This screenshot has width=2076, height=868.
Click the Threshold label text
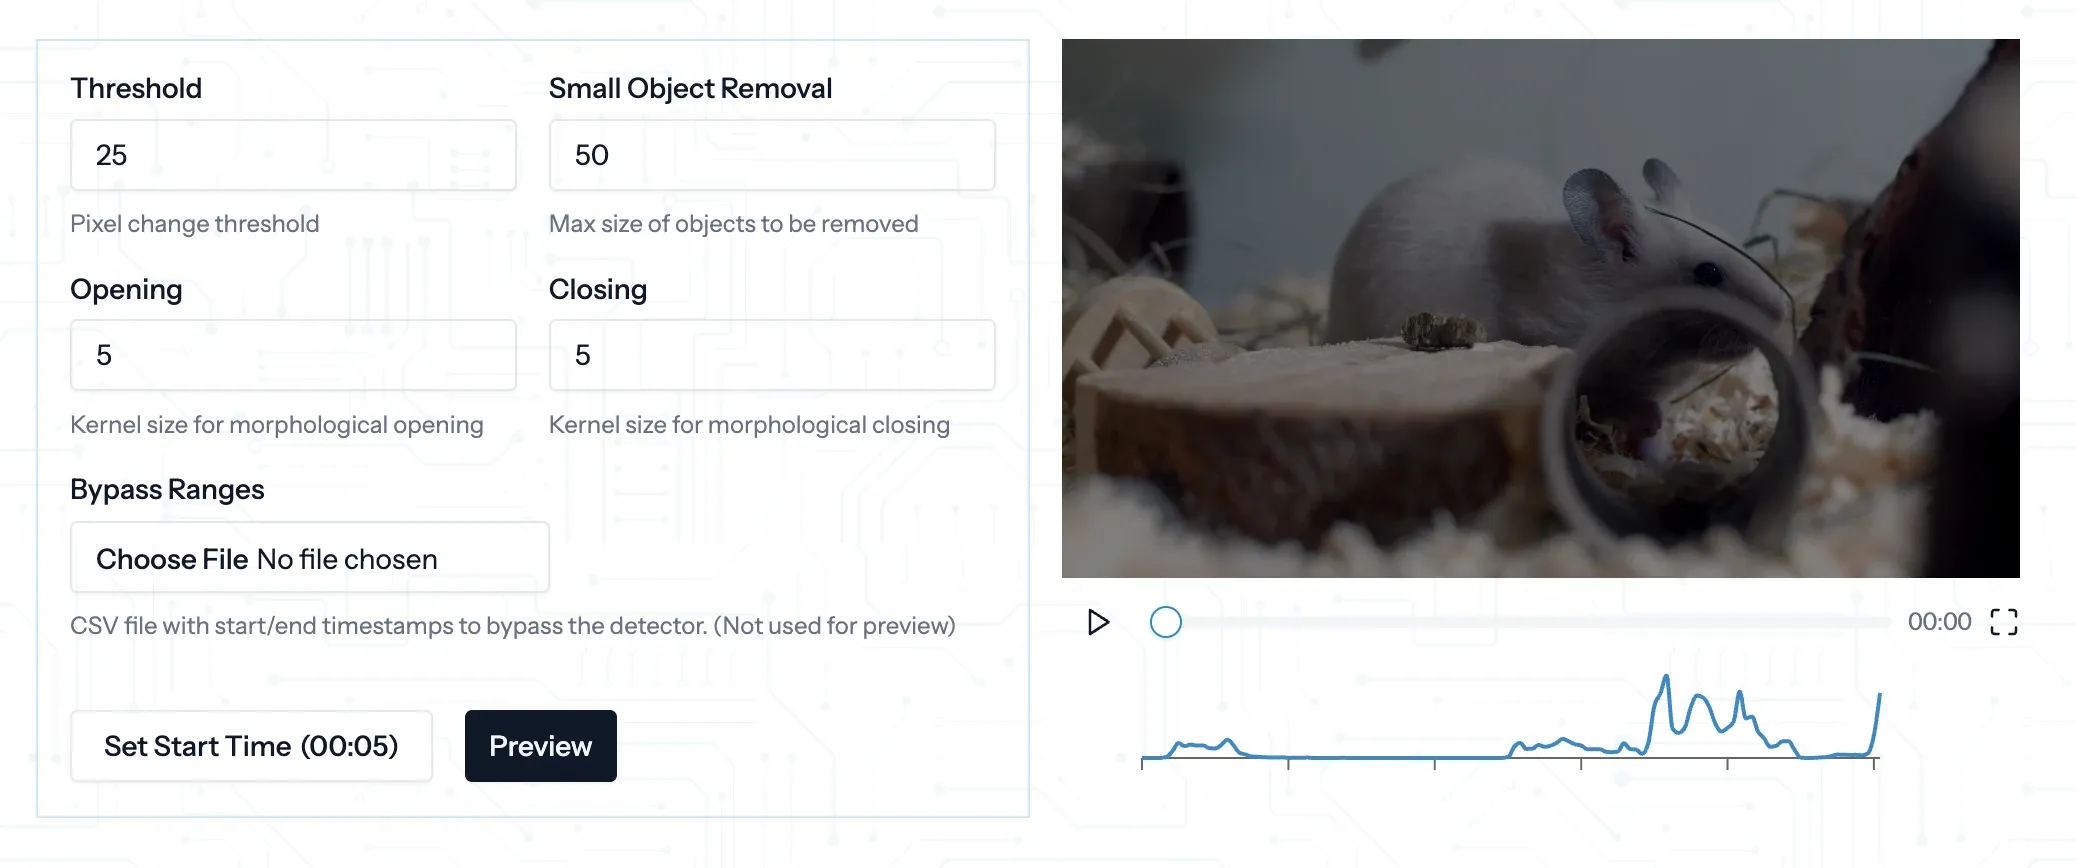pyautogui.click(x=136, y=89)
